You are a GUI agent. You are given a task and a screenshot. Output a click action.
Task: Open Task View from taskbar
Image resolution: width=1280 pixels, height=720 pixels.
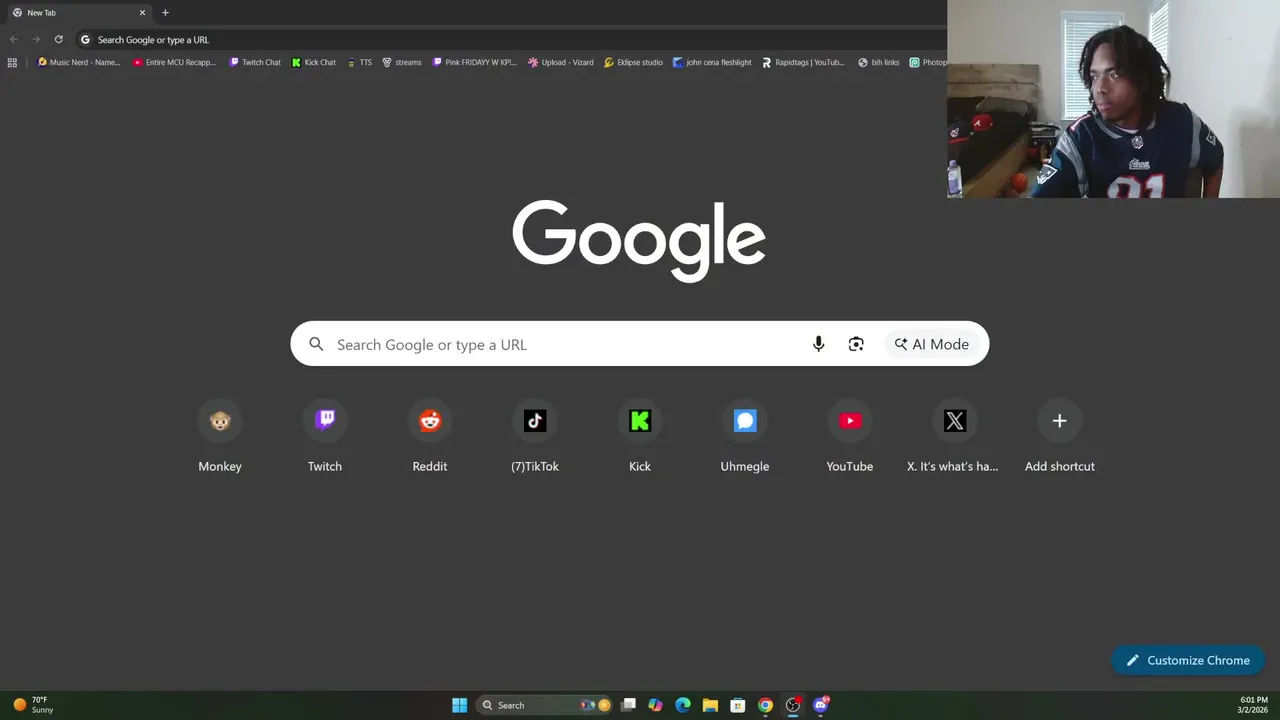(628, 705)
